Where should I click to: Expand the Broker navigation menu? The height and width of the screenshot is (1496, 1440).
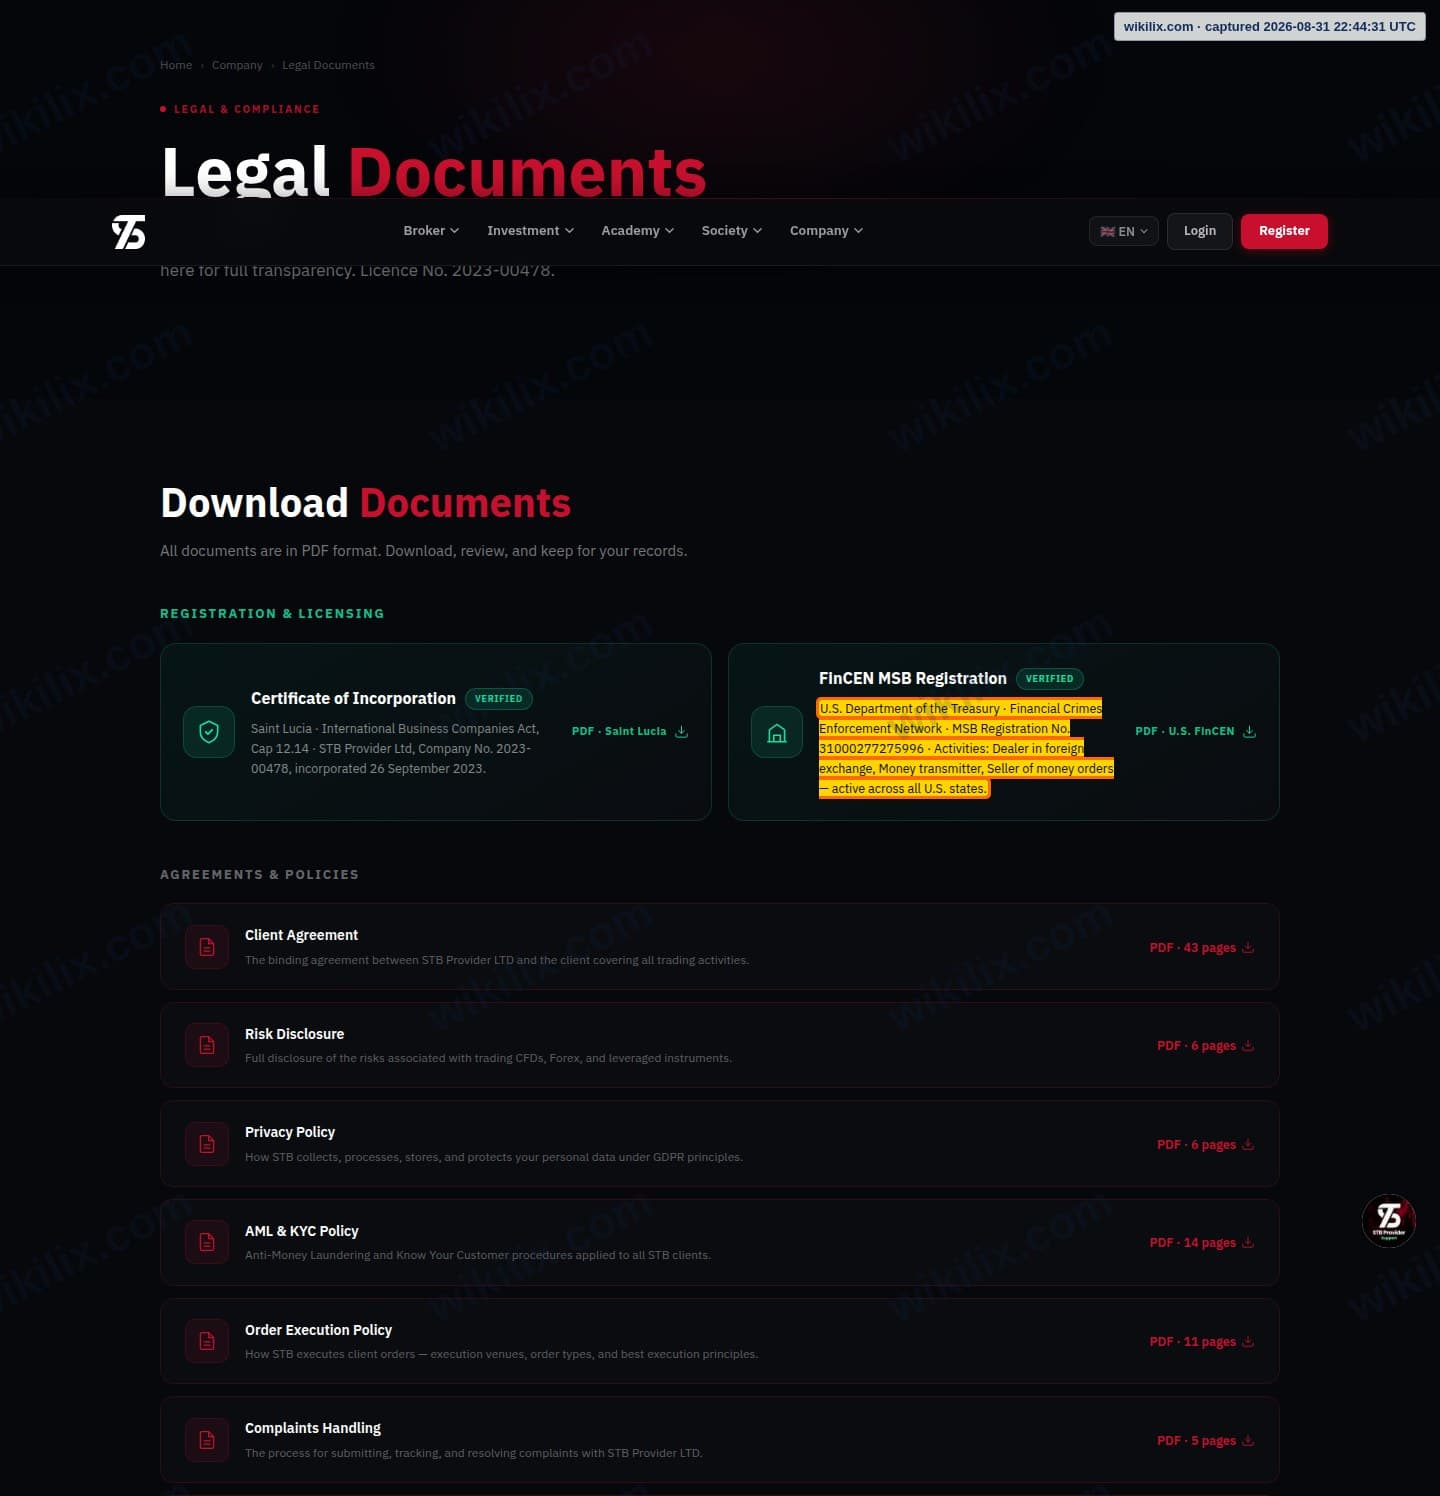[x=431, y=230]
